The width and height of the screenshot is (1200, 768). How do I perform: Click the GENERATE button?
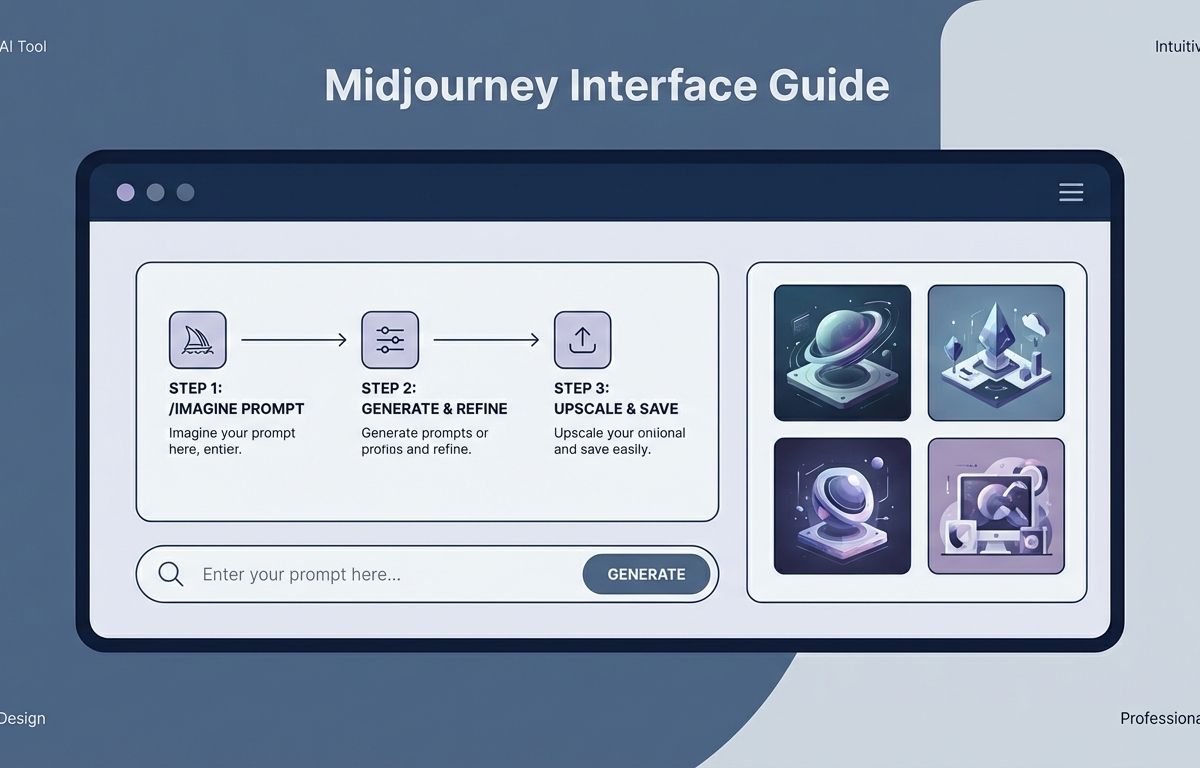pos(646,574)
